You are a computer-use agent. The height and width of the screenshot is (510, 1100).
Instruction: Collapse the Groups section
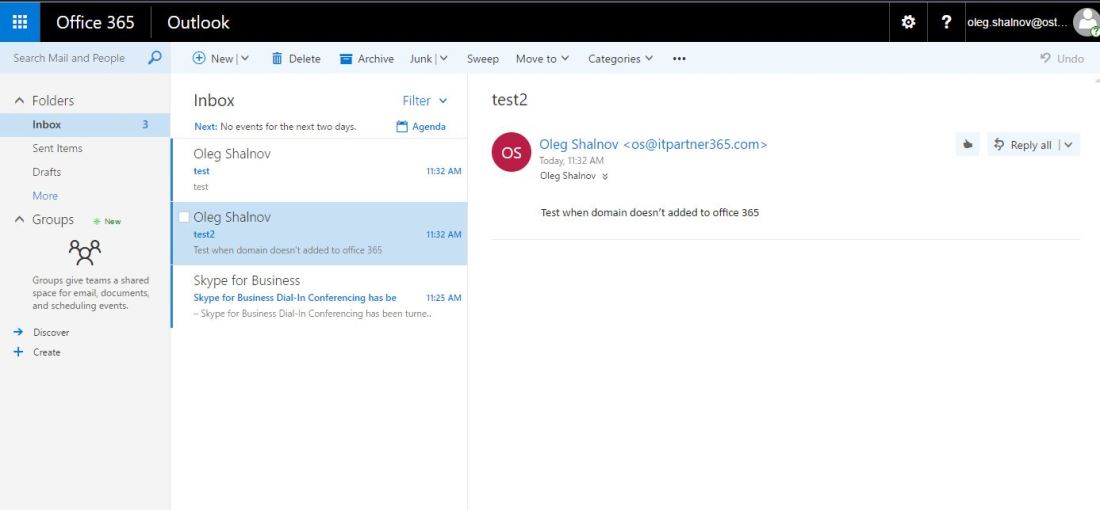pos(19,220)
